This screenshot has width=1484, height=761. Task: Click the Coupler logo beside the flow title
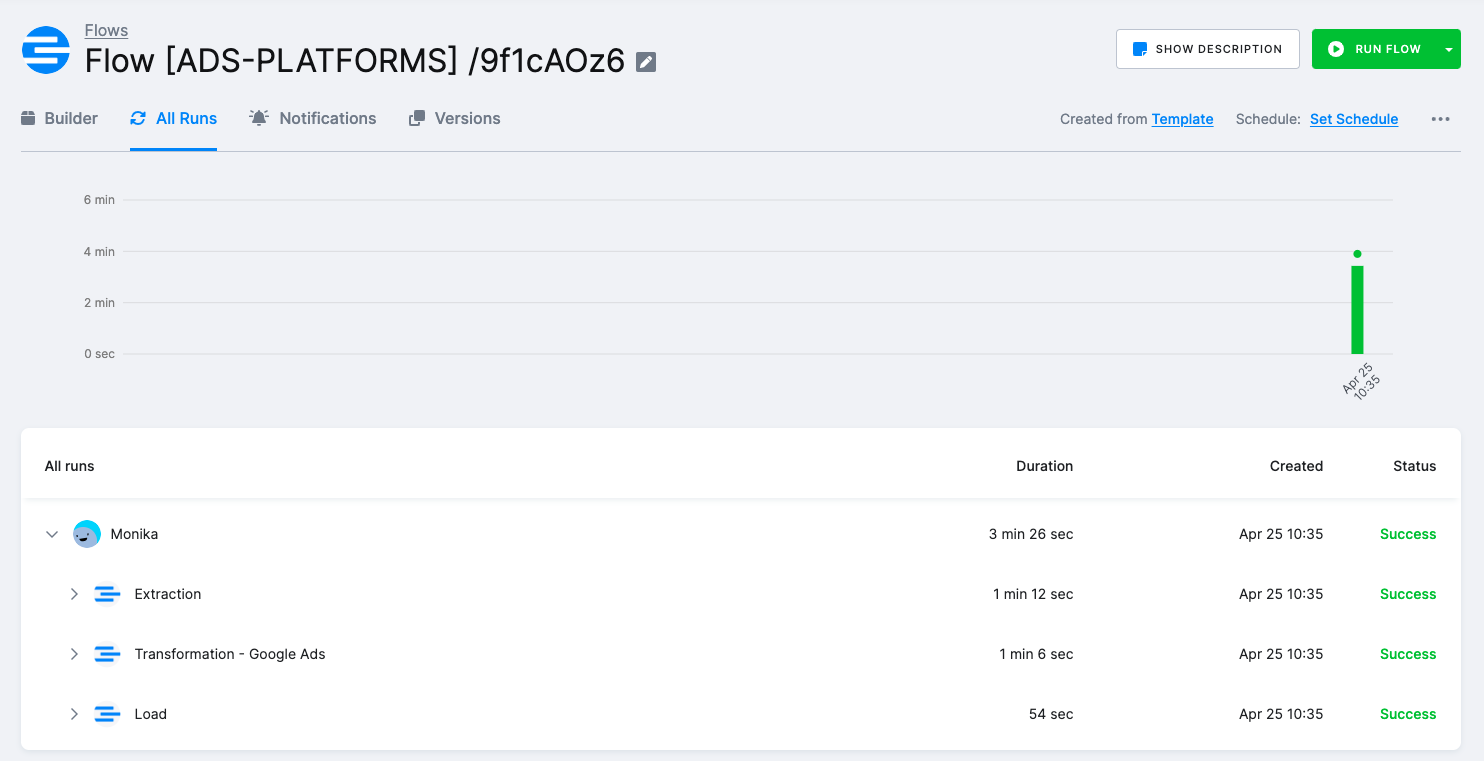(44, 48)
